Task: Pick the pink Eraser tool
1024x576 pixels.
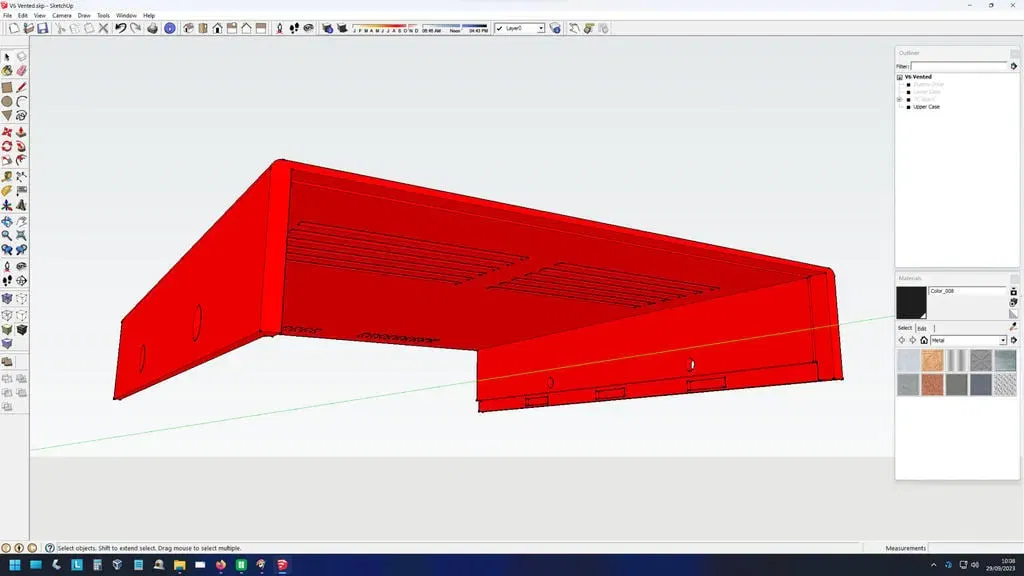Action: (22, 71)
